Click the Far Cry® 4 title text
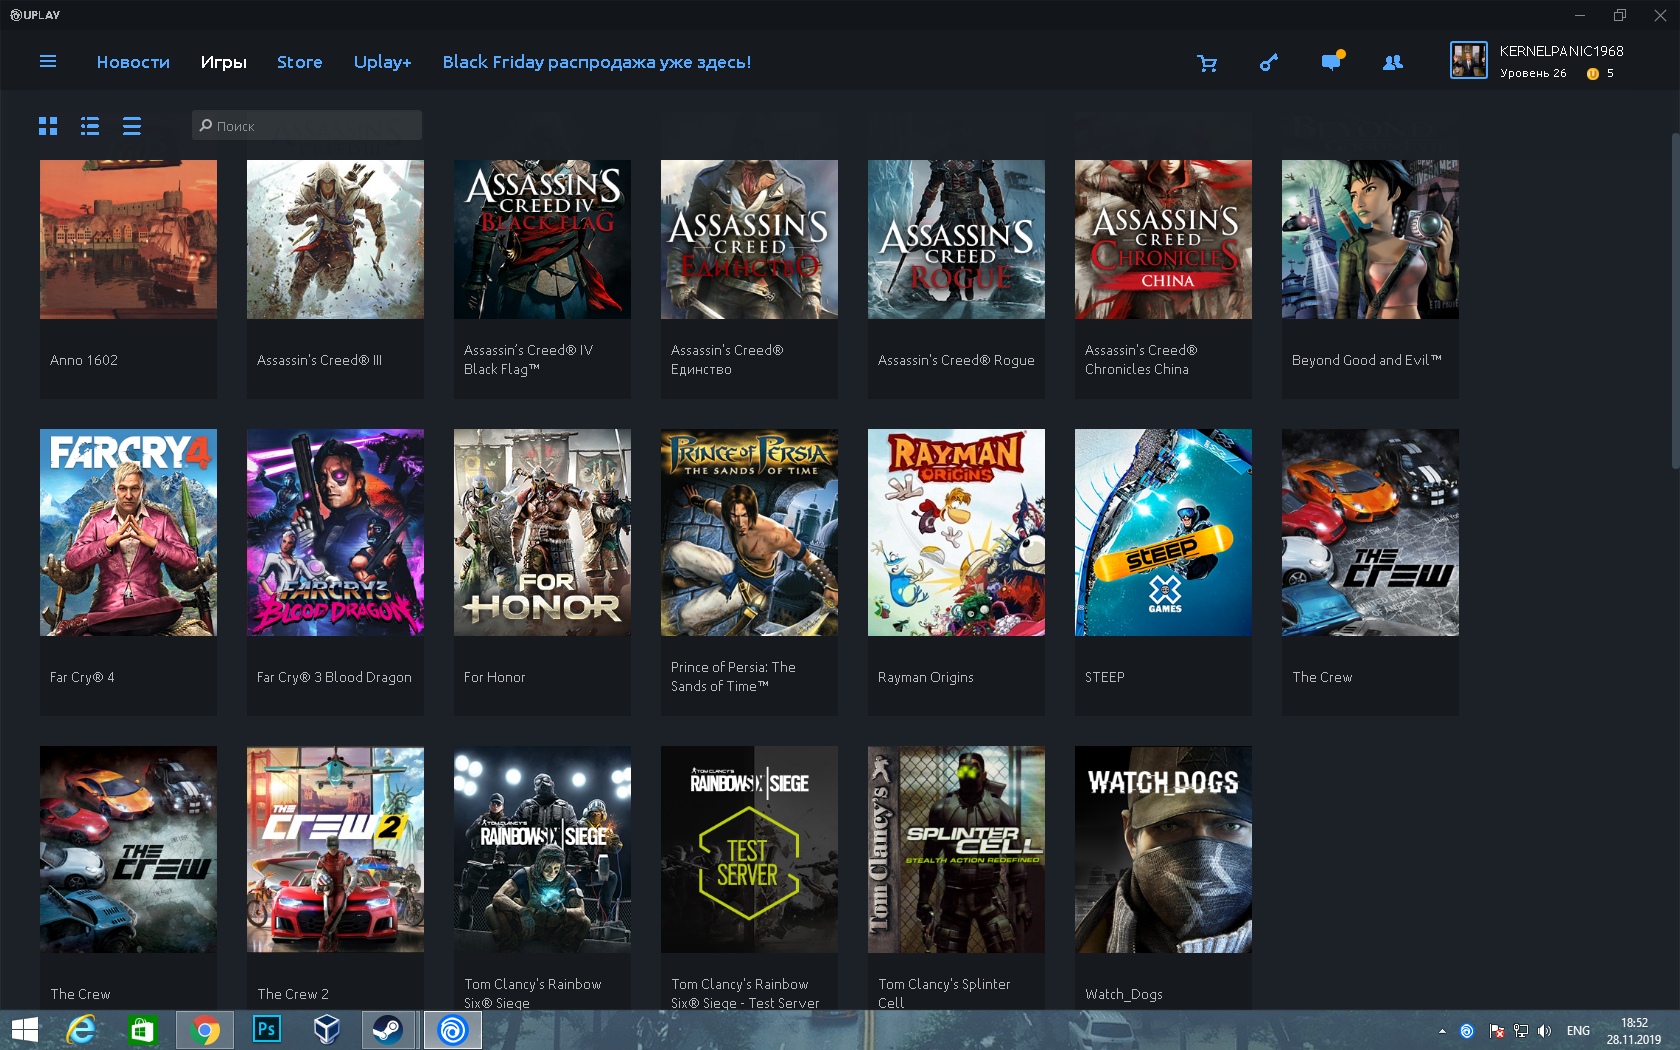Screen dimensions: 1680x1050 82,677
